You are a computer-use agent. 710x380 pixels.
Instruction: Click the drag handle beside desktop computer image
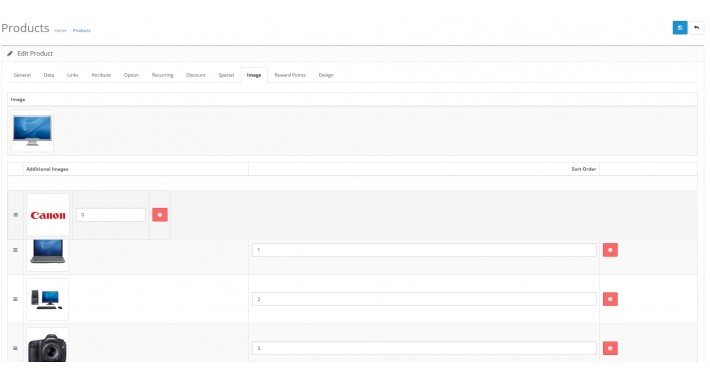(15, 299)
